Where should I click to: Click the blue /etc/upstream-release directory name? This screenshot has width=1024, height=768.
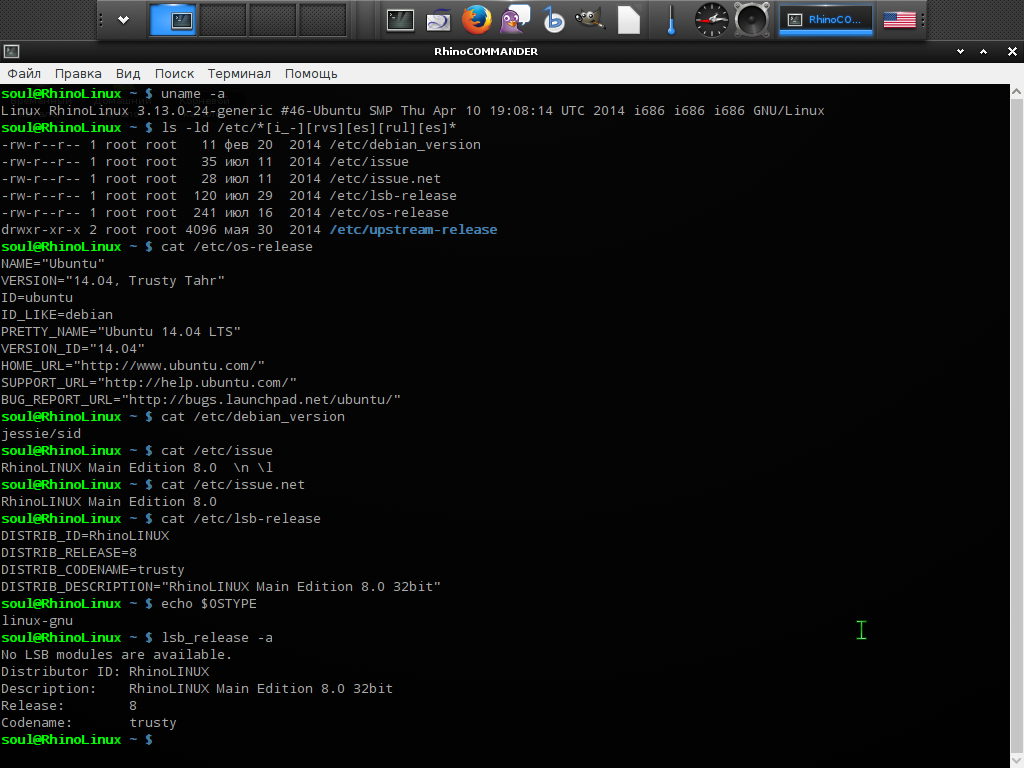413,229
